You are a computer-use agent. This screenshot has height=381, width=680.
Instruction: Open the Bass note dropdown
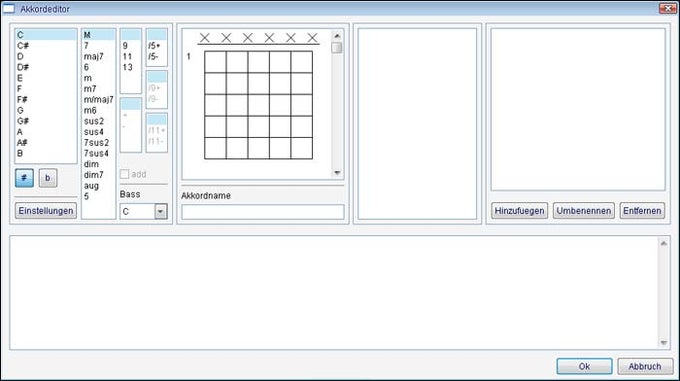[x=161, y=212]
